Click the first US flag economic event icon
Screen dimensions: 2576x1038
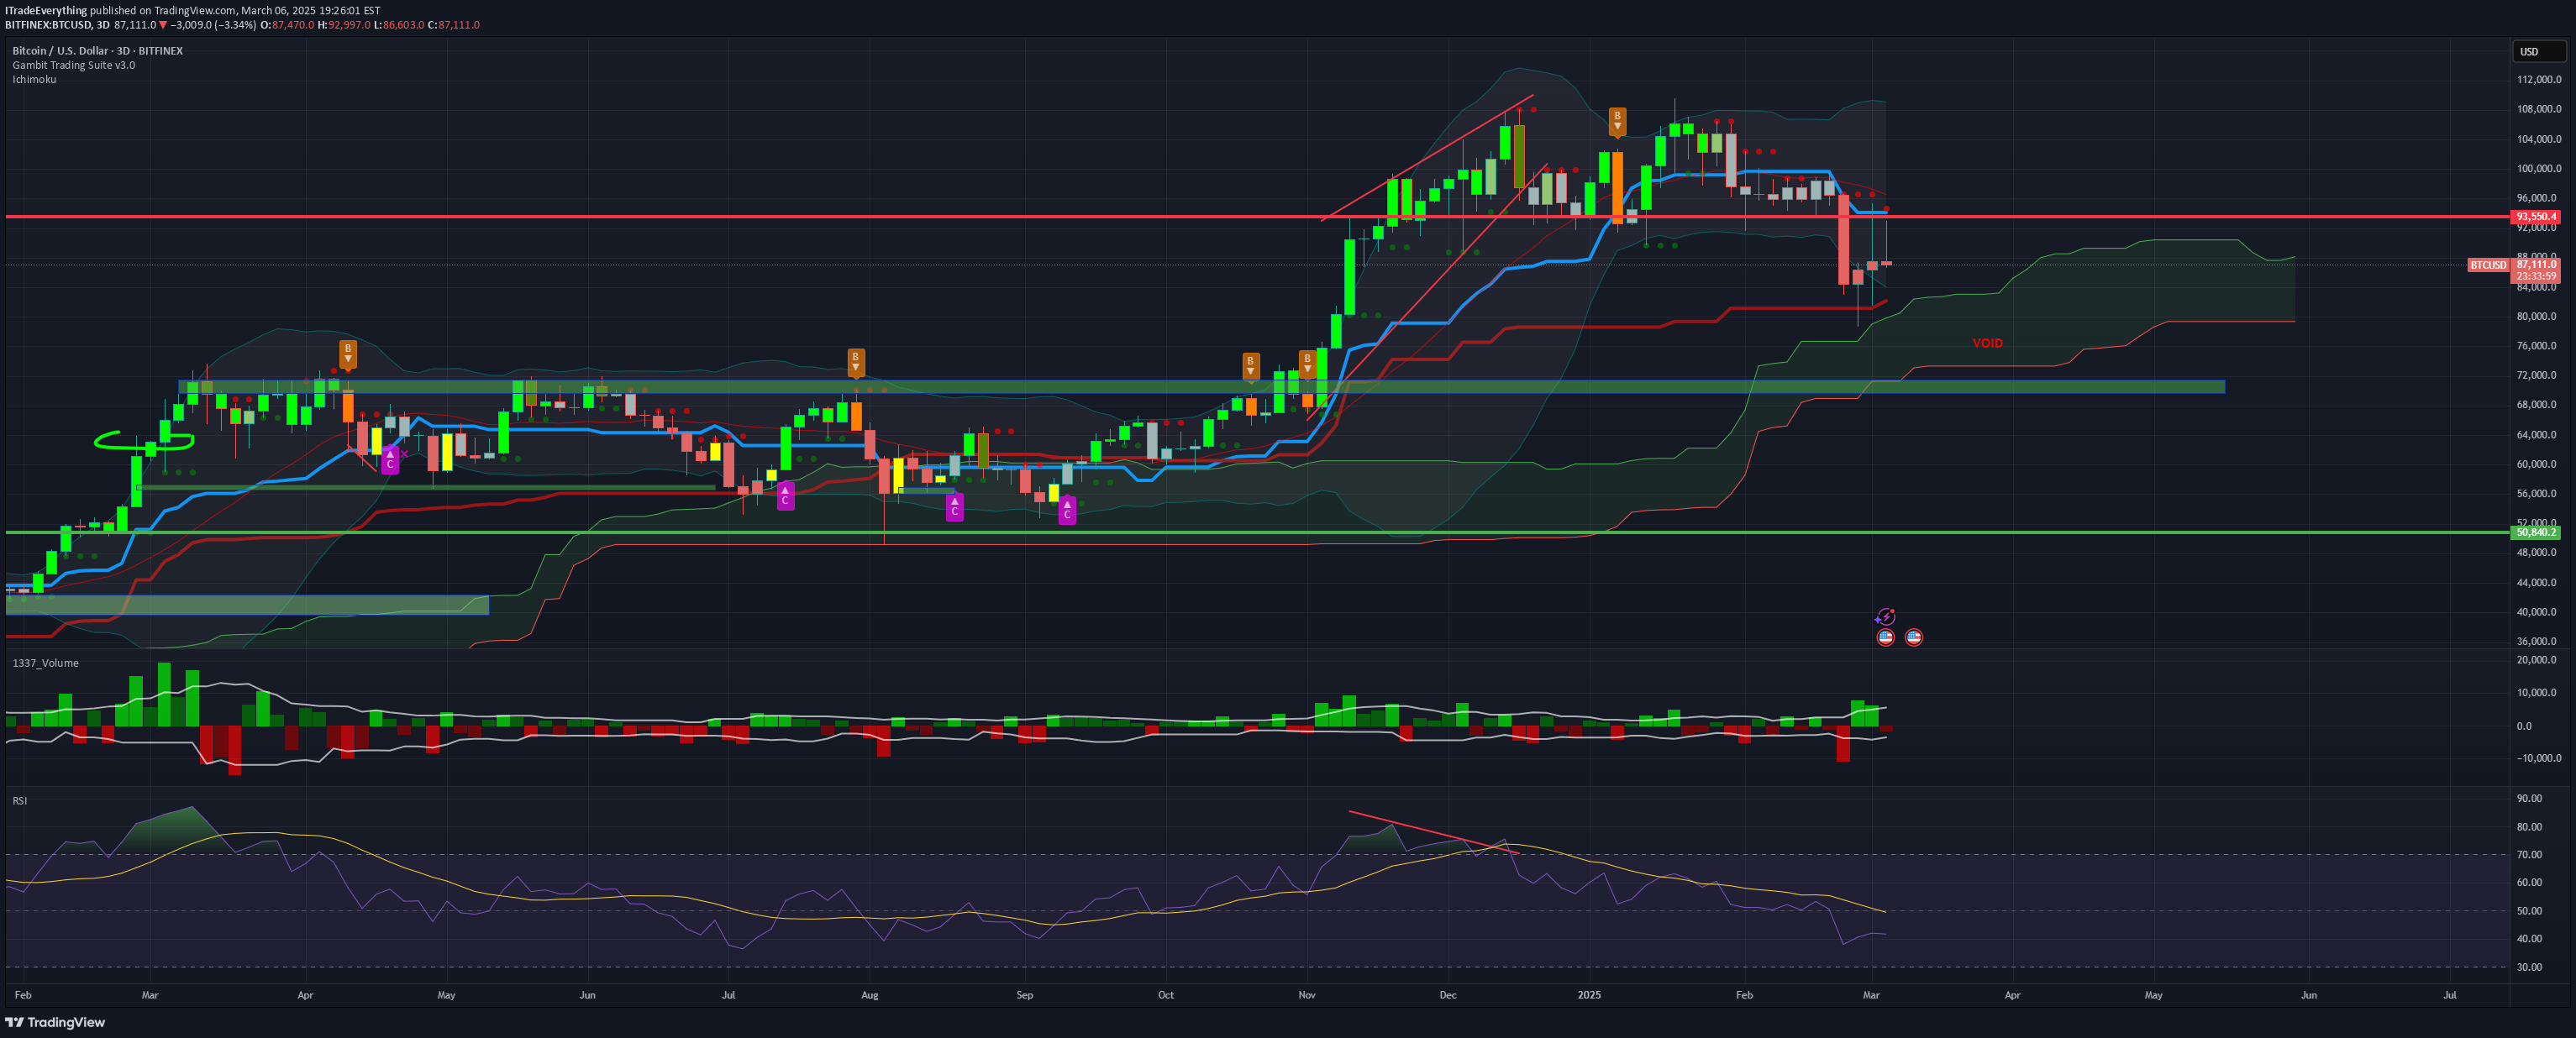[x=1885, y=637]
